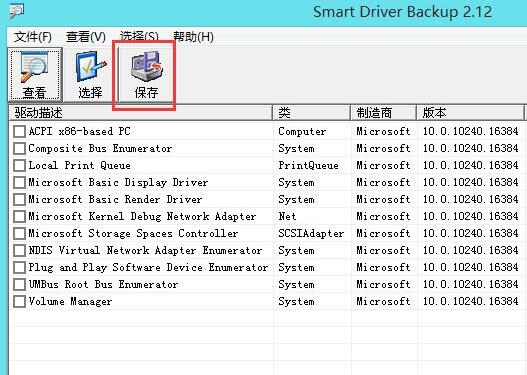Select Volume Manager driver name
The width and height of the screenshot is (527, 375).
pos(70,301)
